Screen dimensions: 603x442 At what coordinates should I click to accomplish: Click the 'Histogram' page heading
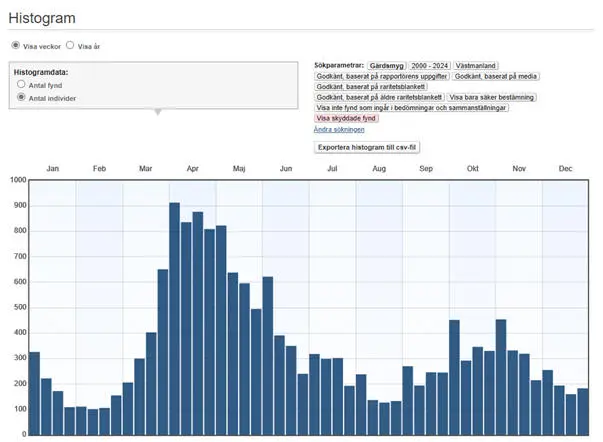pyautogui.click(x=41, y=19)
